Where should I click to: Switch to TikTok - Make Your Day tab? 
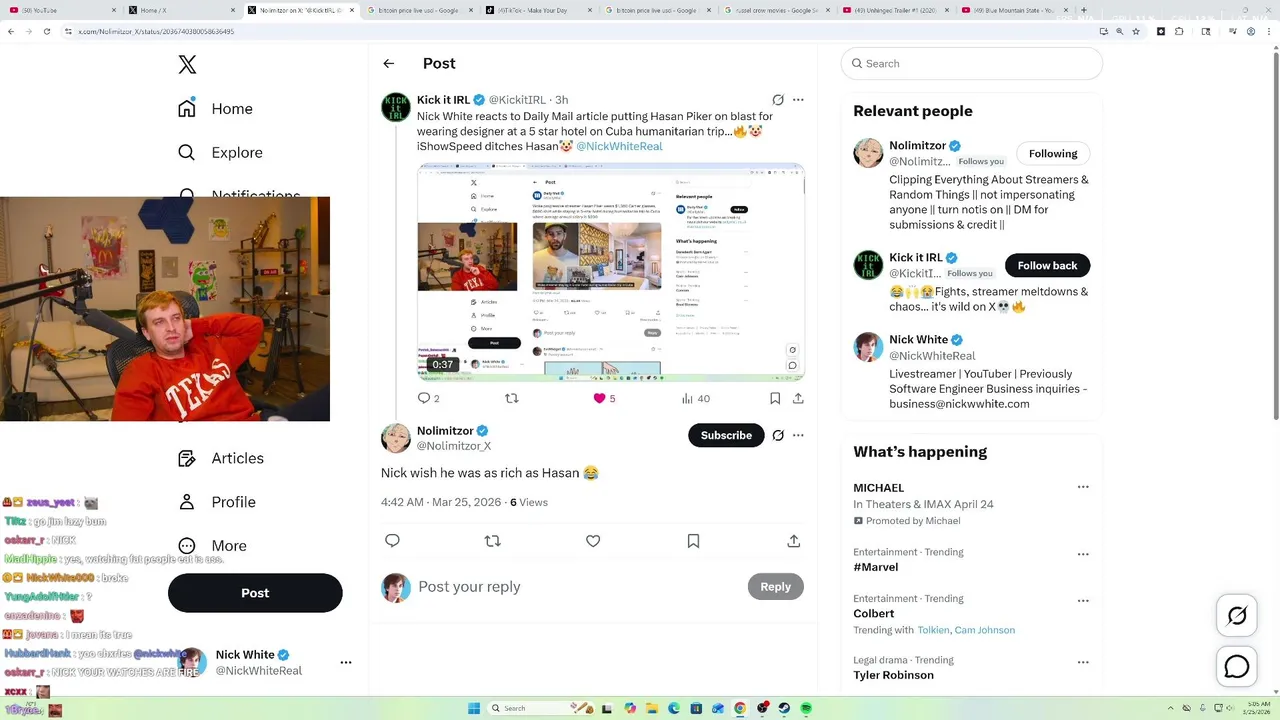(x=538, y=10)
